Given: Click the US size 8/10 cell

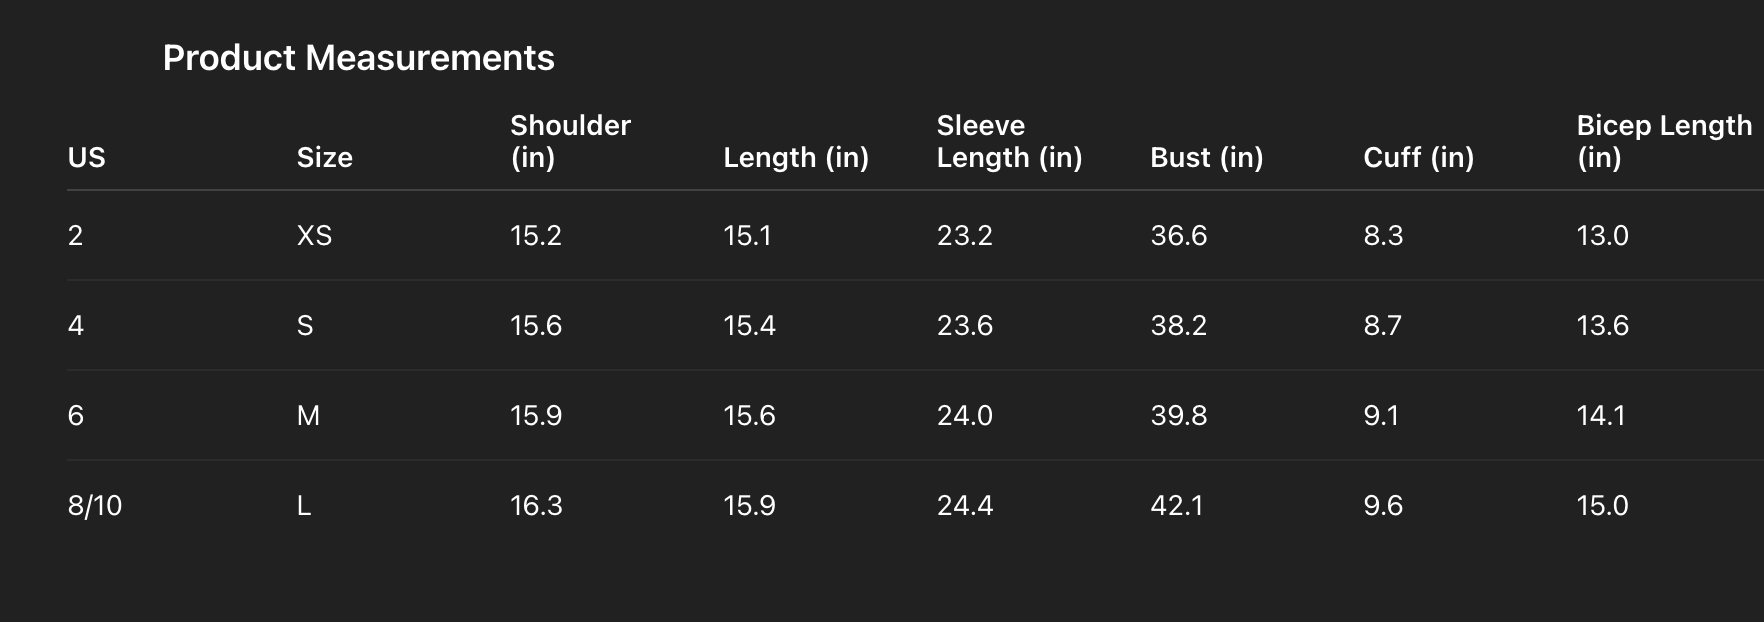Looking at the screenshot, I should (x=95, y=505).
